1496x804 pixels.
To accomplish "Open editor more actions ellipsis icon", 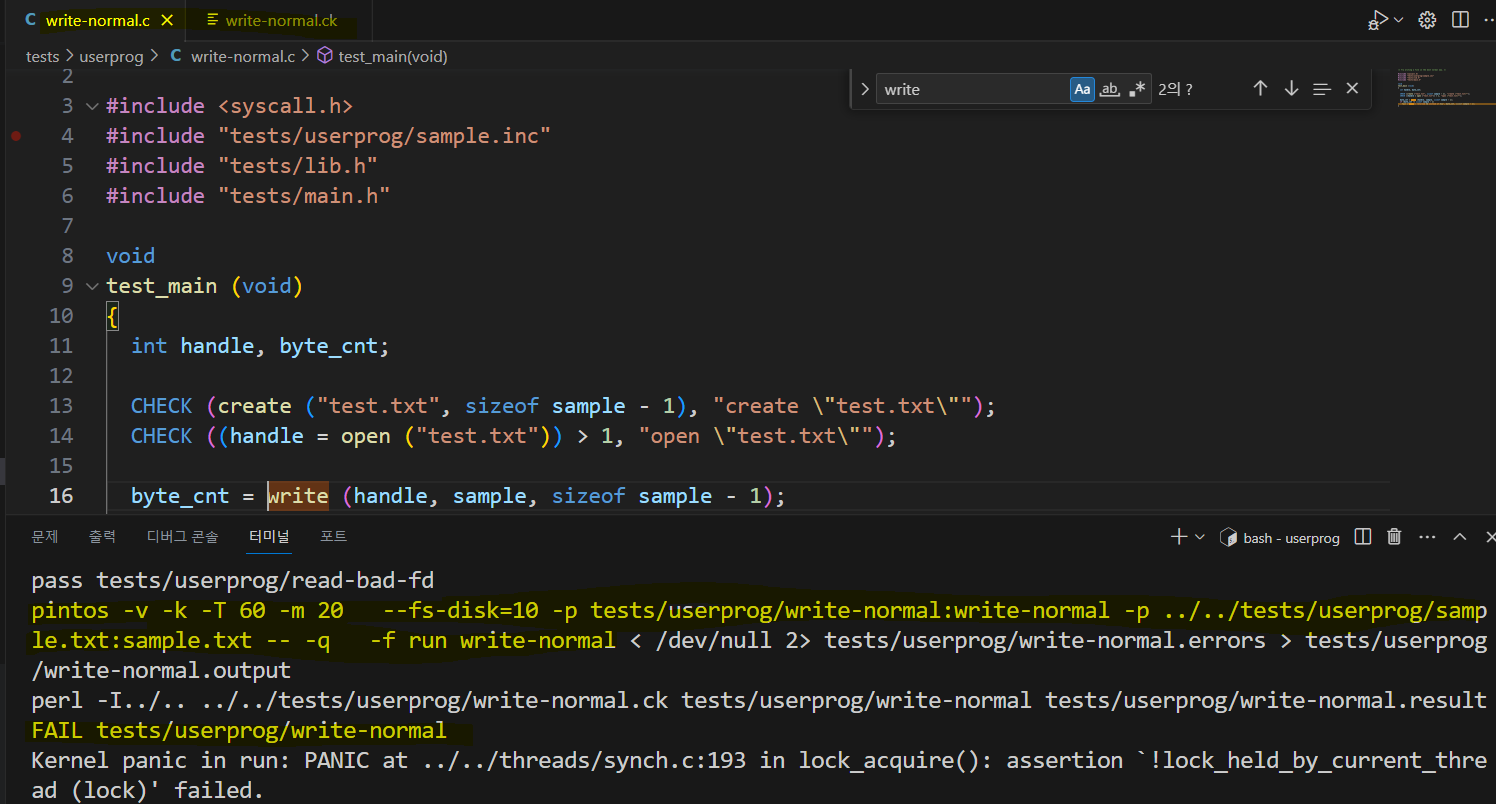I will point(1489,19).
